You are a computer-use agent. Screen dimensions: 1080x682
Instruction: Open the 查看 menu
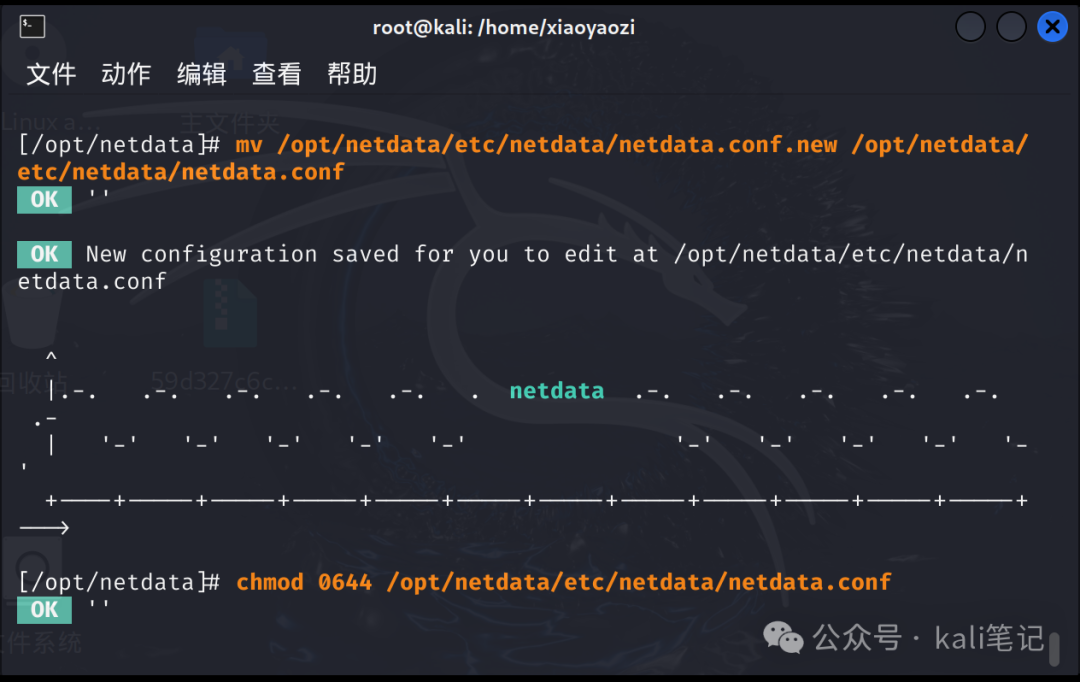pyautogui.click(x=276, y=73)
